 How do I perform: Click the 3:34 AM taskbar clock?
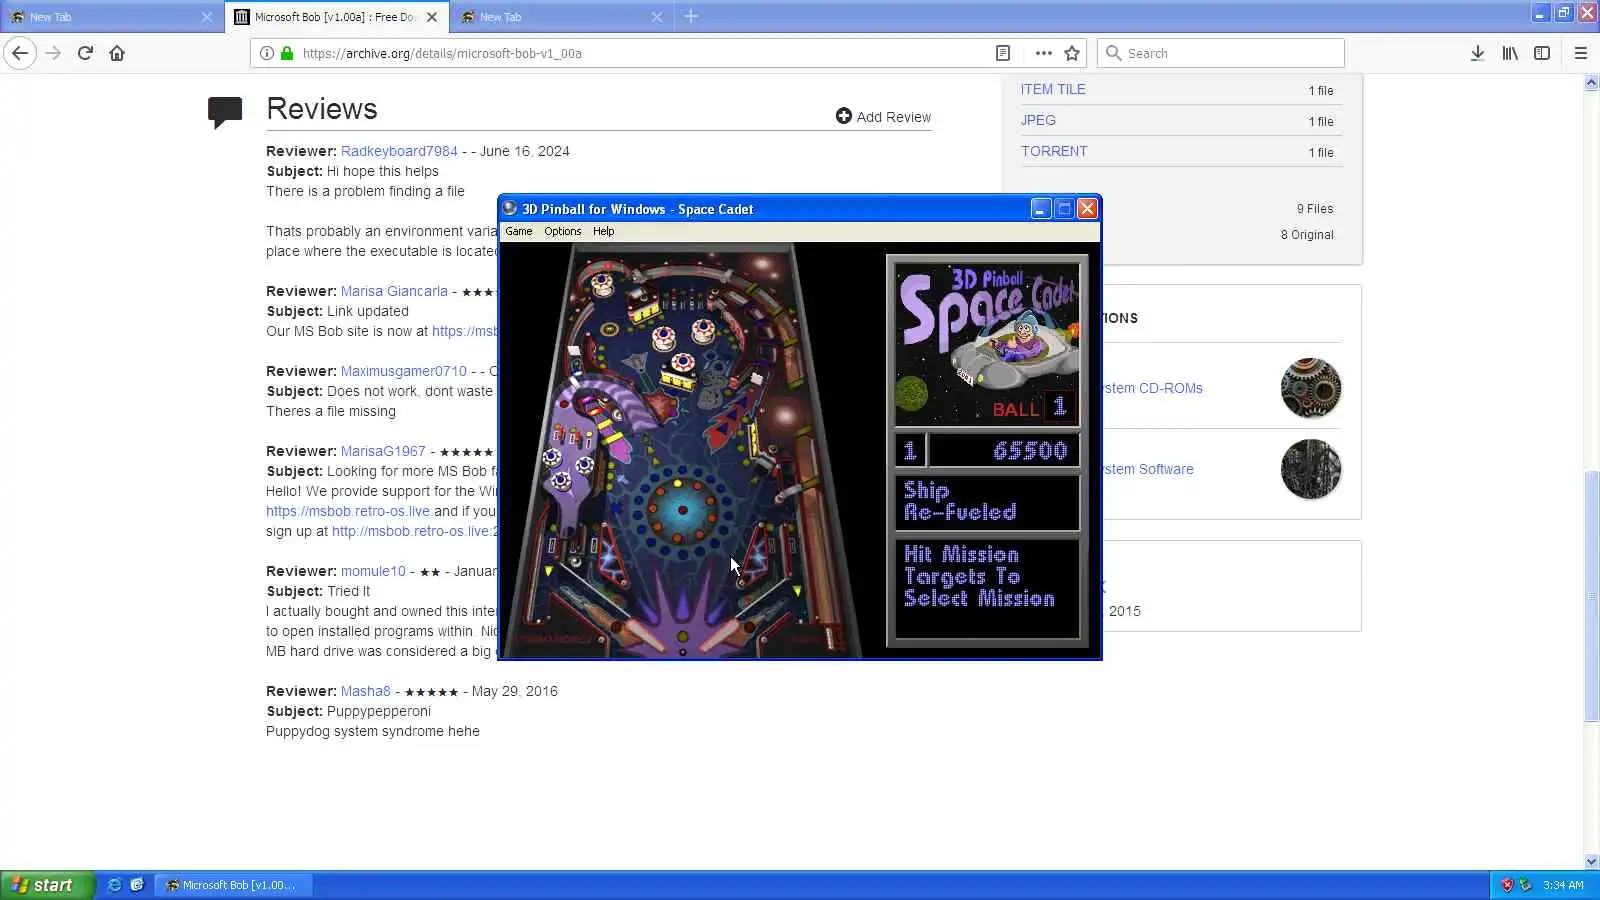(x=1563, y=885)
